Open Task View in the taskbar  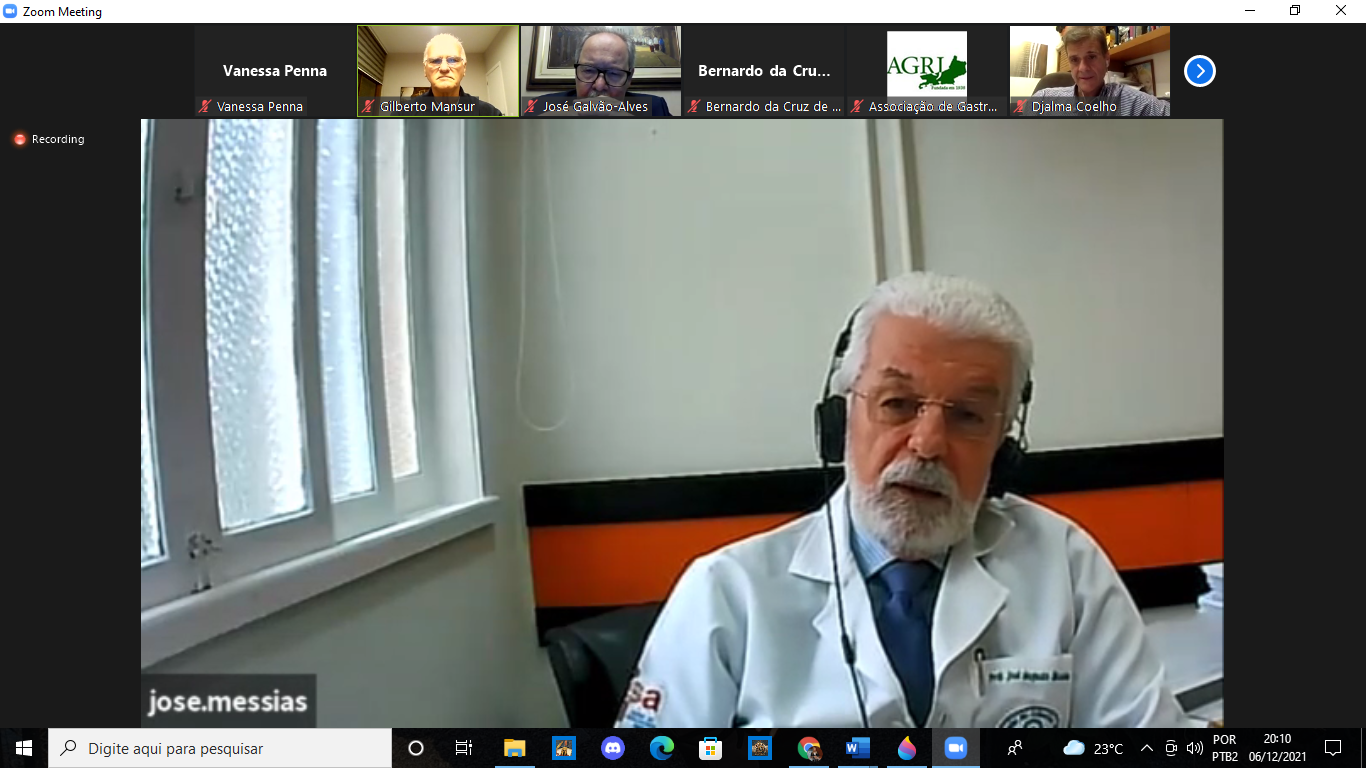pyautogui.click(x=464, y=748)
